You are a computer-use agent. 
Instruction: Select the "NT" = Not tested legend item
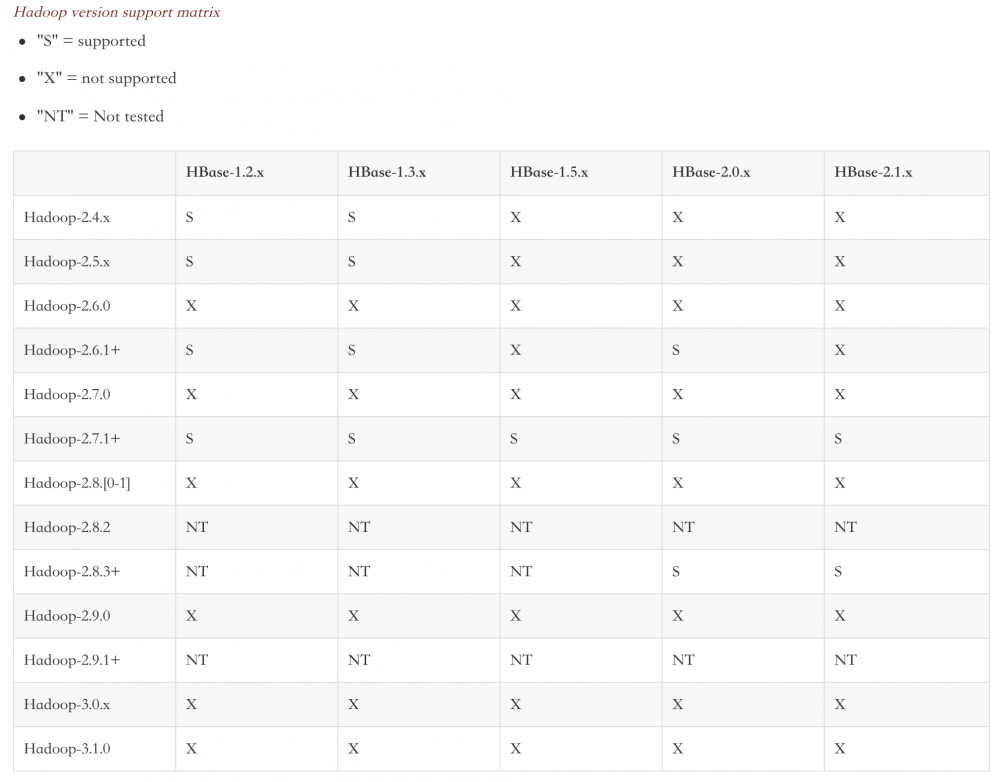click(100, 116)
